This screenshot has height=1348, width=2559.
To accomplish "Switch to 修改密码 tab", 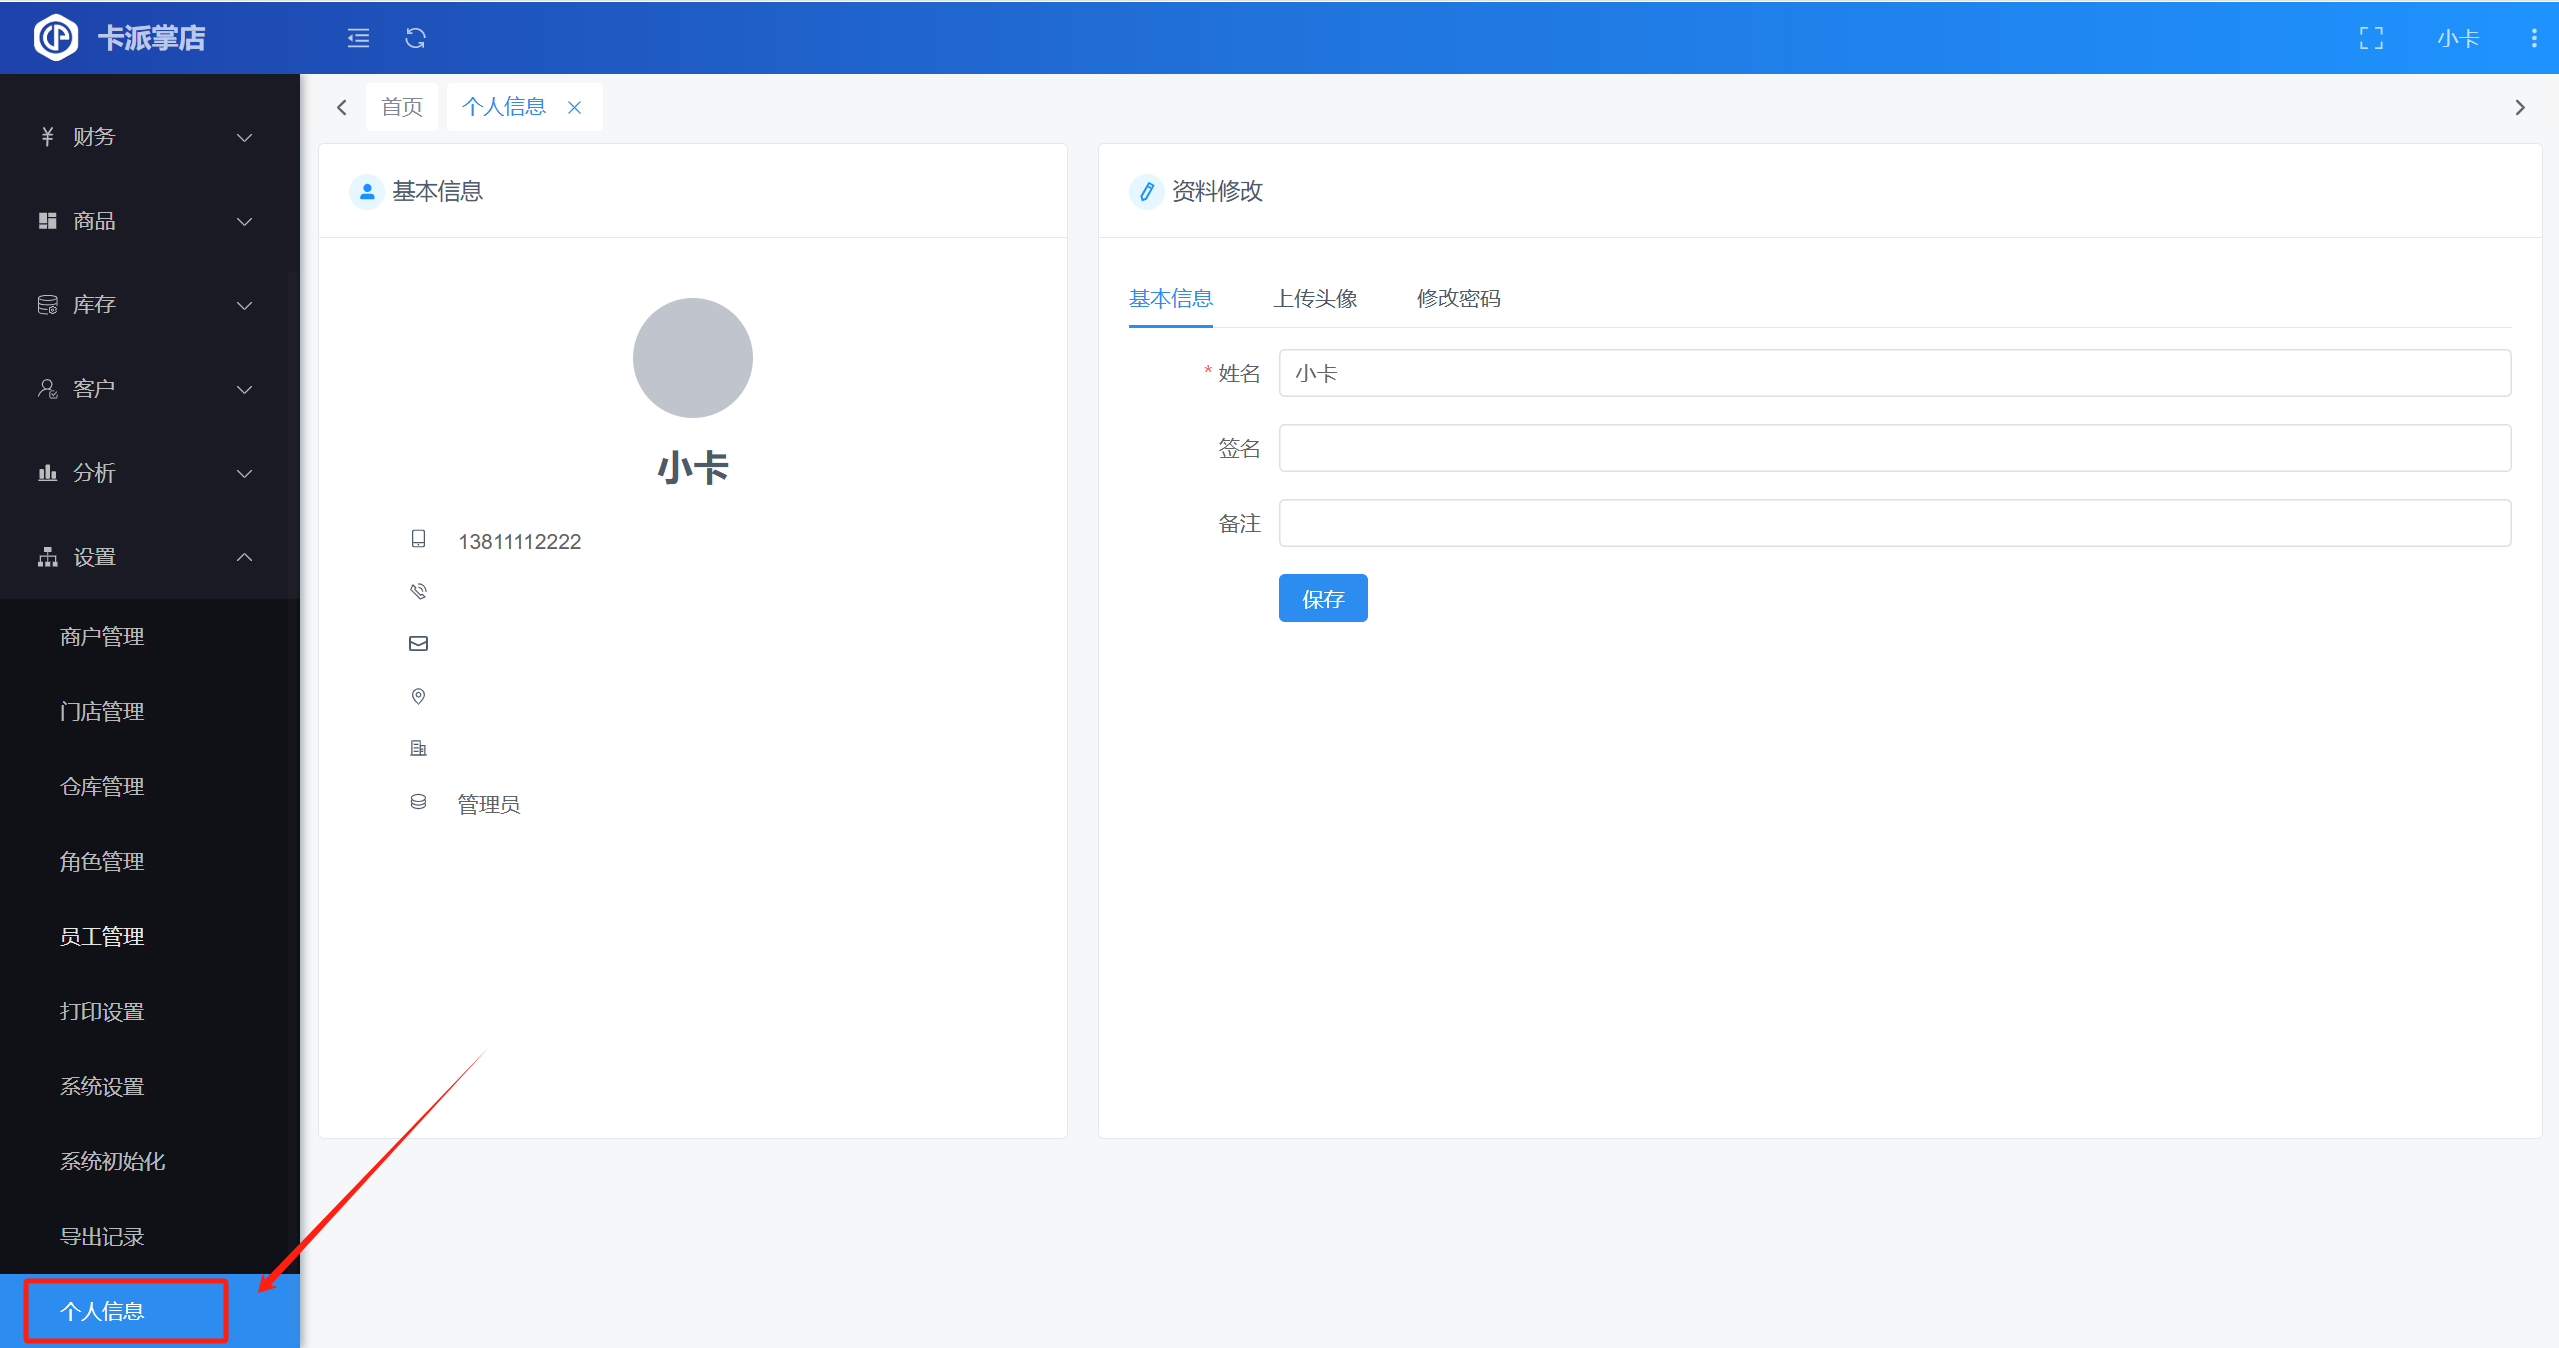I will 1458,299.
